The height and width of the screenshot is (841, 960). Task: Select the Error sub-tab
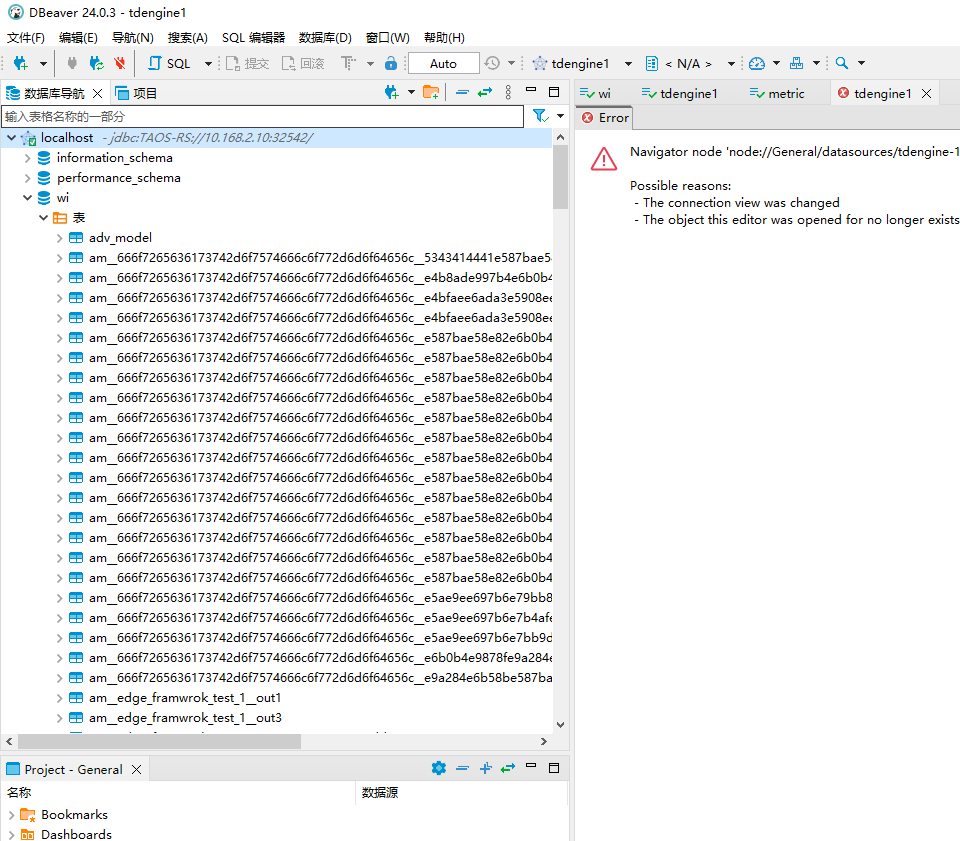[606, 118]
